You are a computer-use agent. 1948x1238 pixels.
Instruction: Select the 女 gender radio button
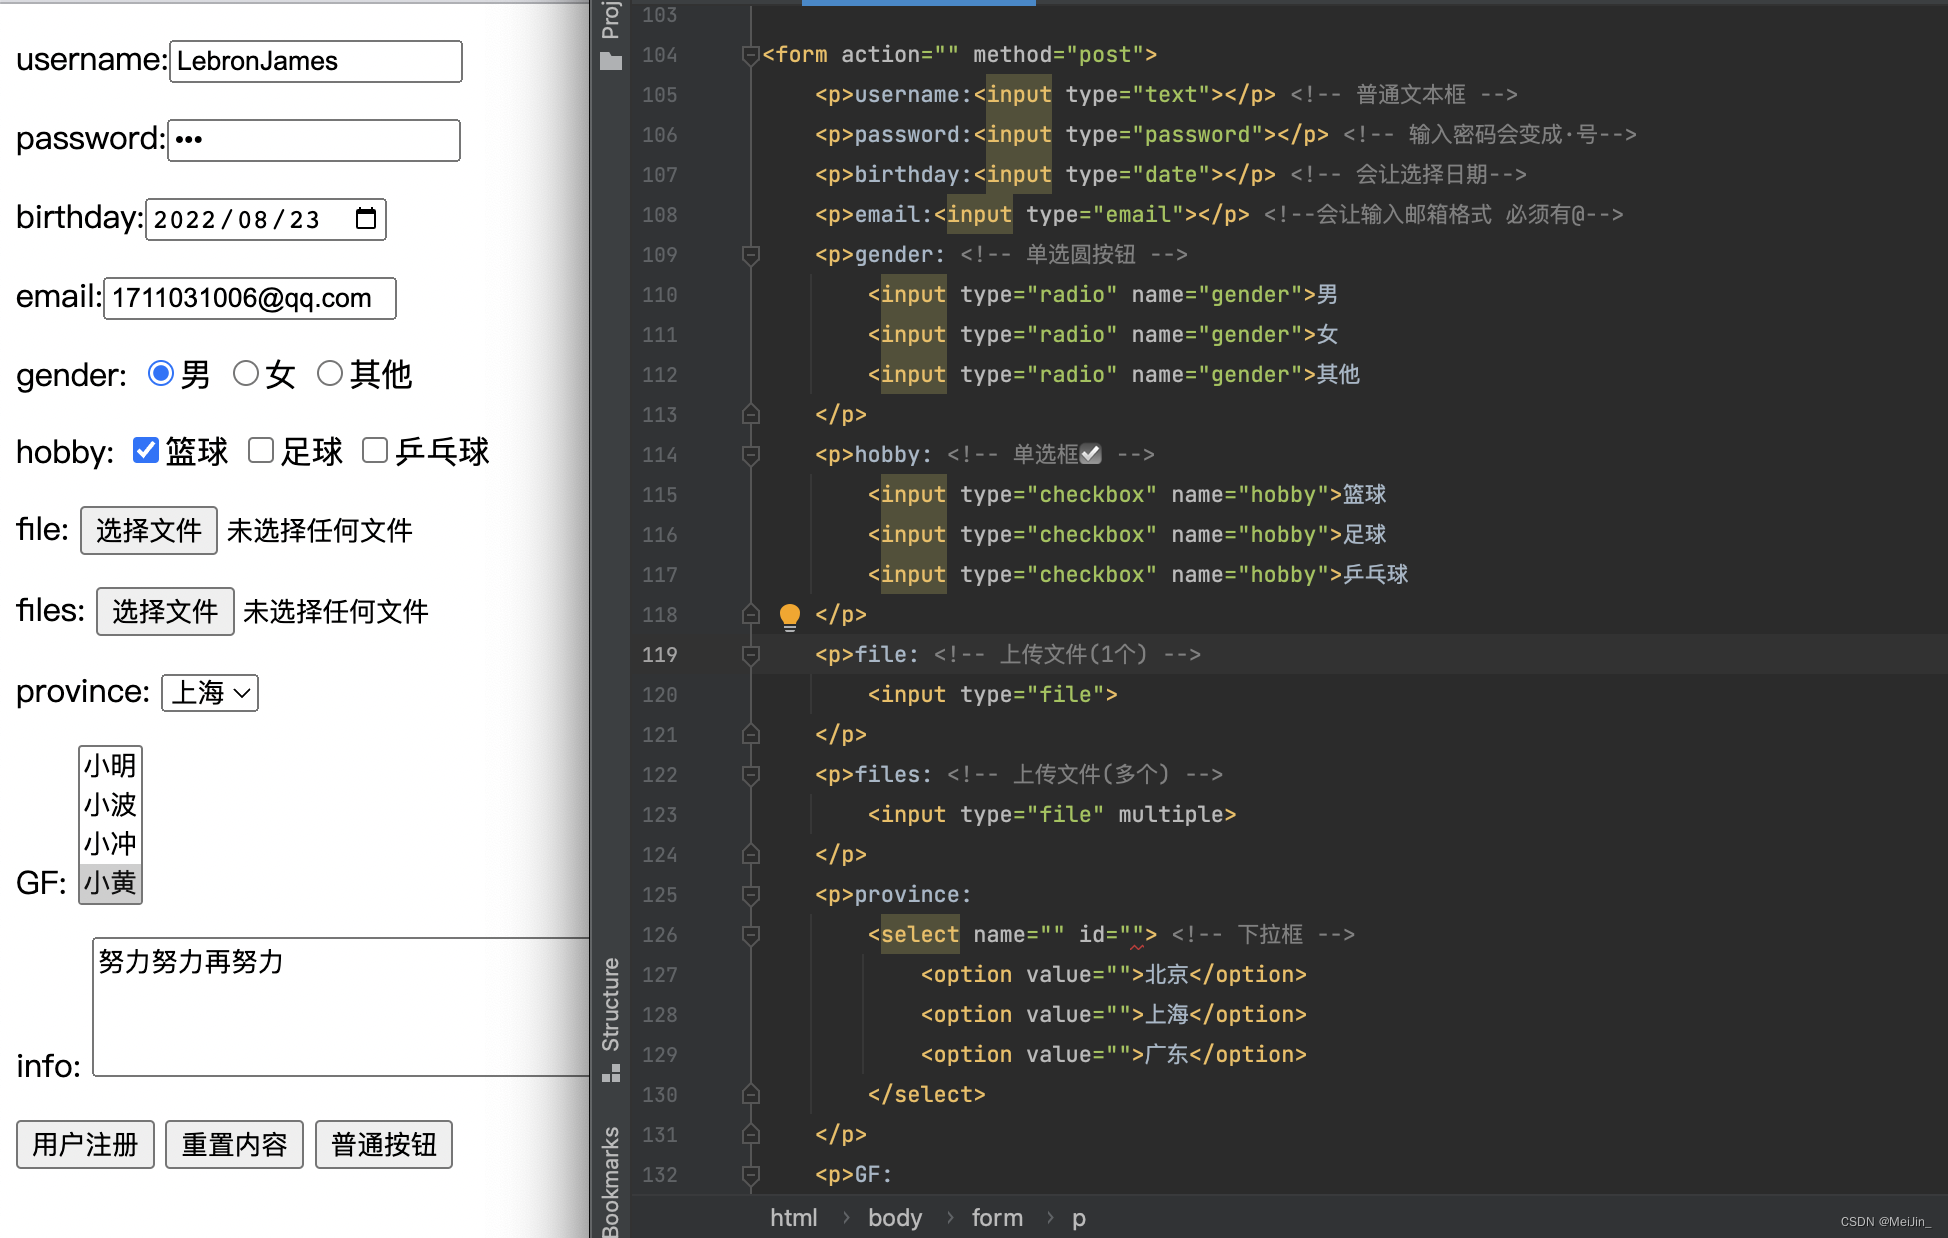246,374
